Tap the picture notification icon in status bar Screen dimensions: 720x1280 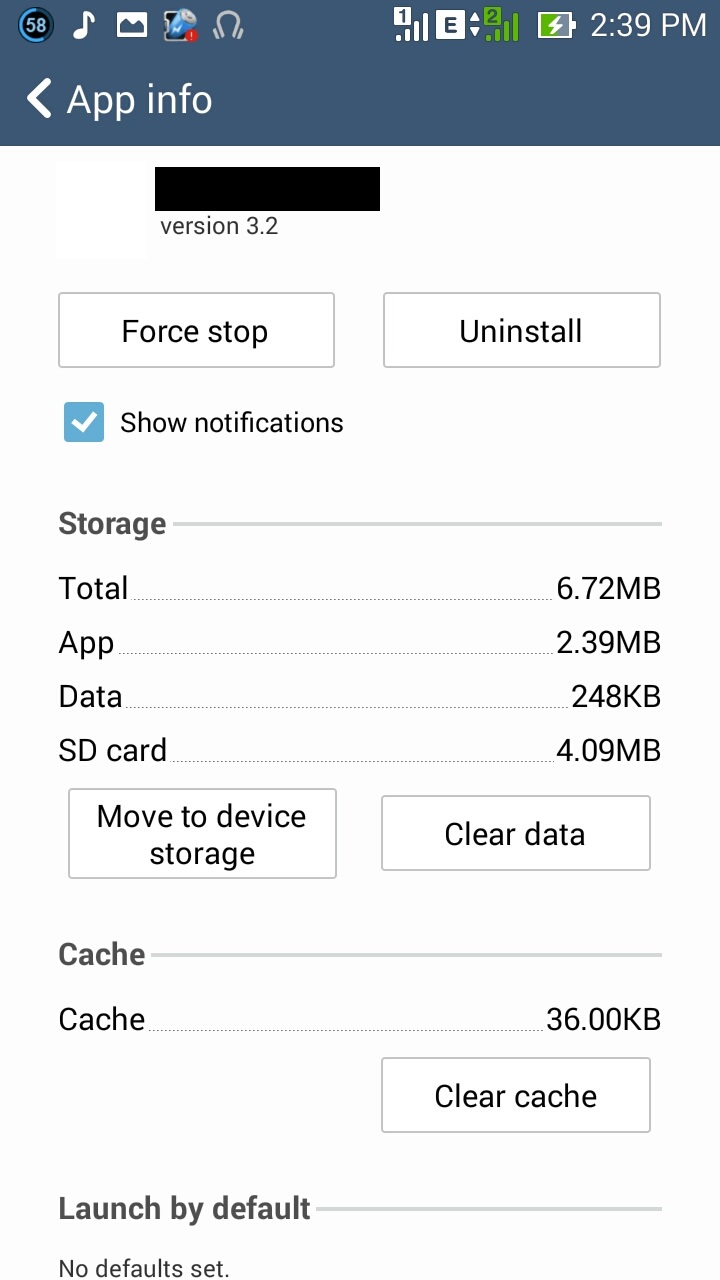point(132,25)
